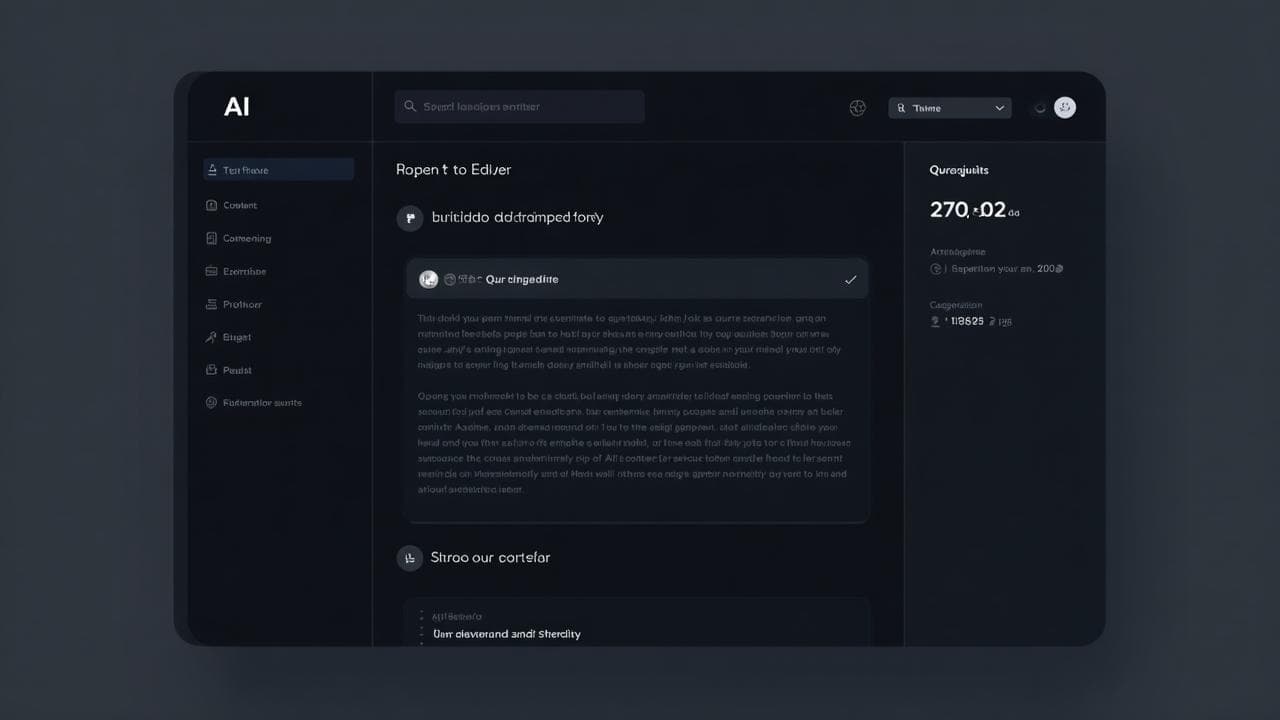Open the Pedst sidebar icon
The width and height of the screenshot is (1280, 720).
click(212, 370)
